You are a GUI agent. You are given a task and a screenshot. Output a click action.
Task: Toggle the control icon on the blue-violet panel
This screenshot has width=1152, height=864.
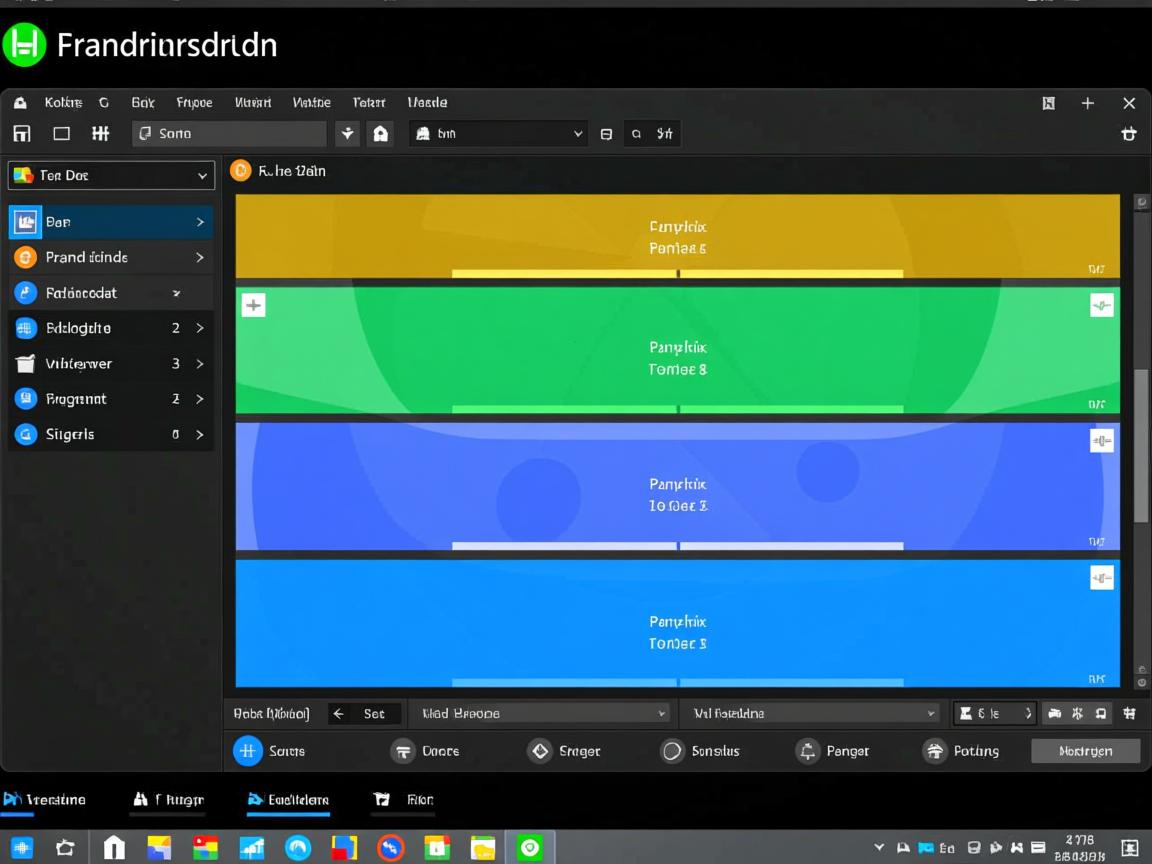coord(1101,441)
